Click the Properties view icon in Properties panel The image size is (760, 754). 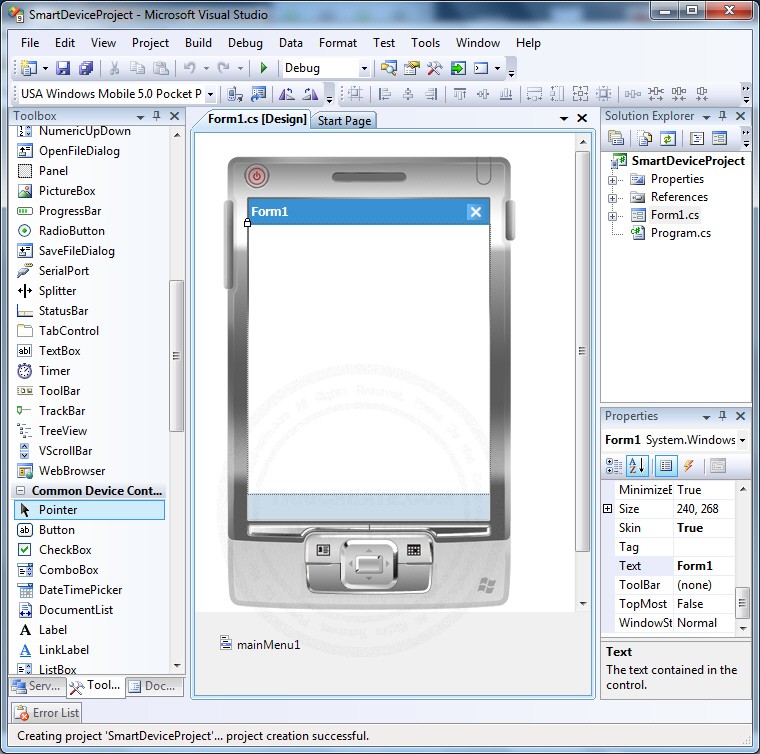[666, 466]
